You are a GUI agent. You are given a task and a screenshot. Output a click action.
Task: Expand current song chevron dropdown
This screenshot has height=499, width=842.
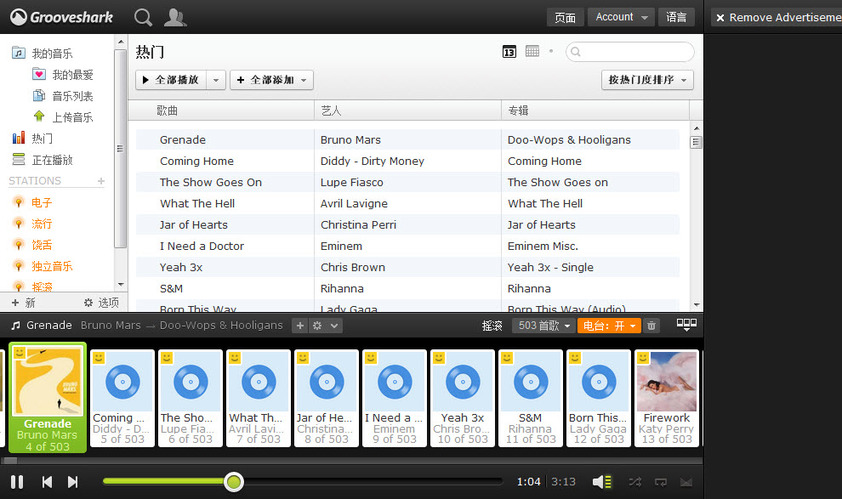[x=334, y=326]
